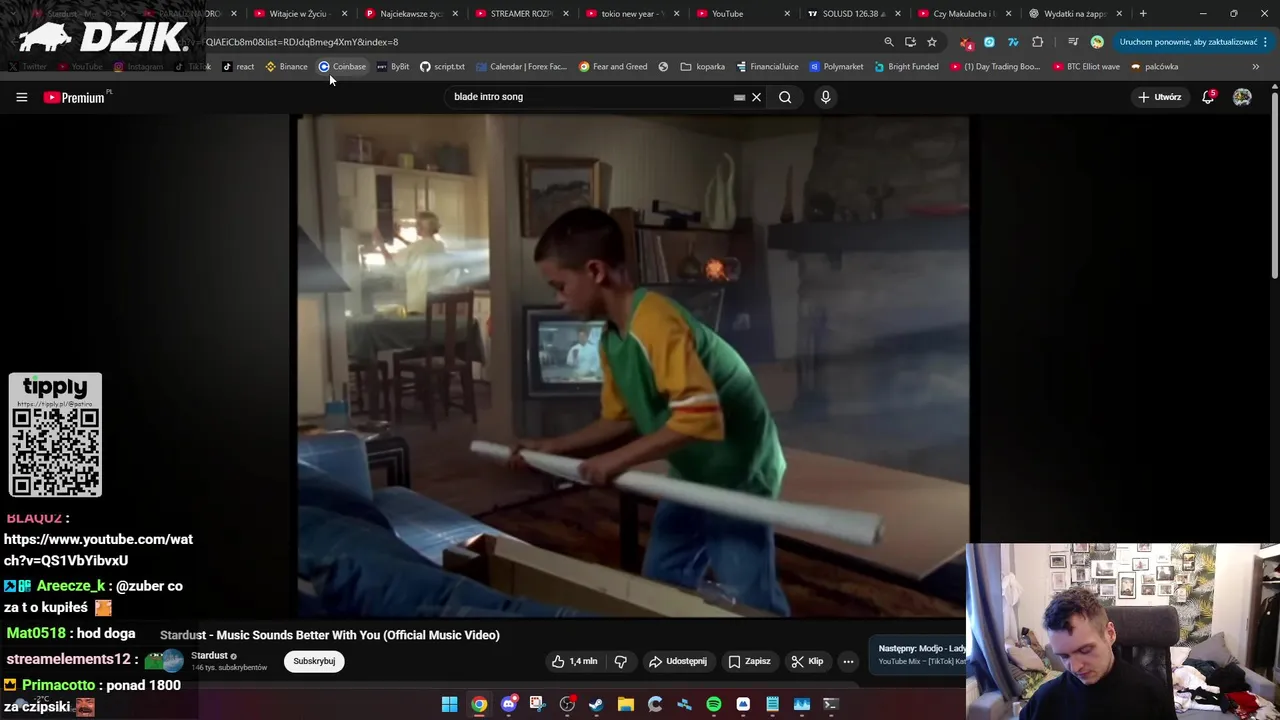Go to the YouTube Premium home logo

pyautogui.click(x=77, y=97)
